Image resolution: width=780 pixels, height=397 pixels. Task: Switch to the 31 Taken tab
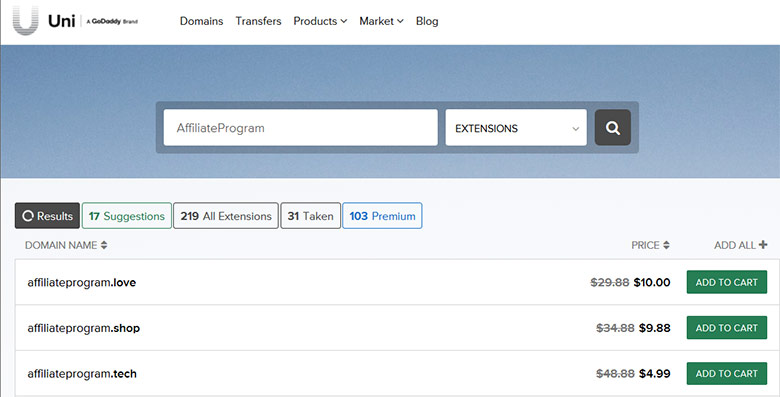(310, 215)
